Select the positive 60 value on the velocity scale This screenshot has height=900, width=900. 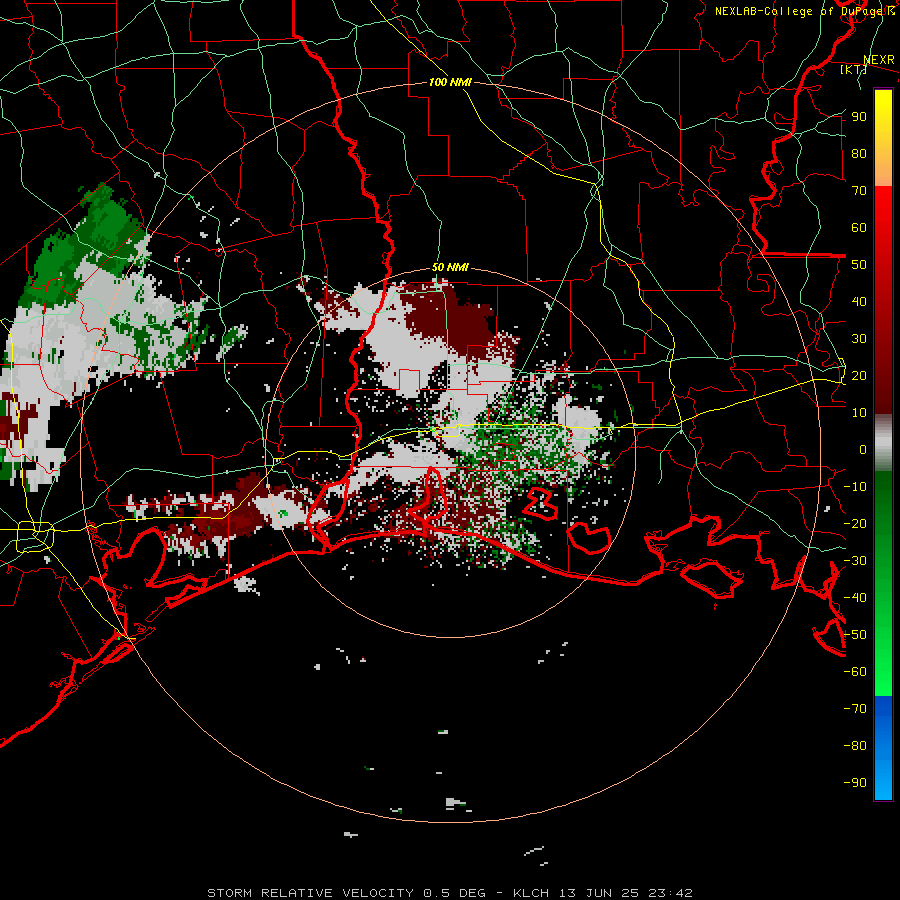click(x=859, y=227)
